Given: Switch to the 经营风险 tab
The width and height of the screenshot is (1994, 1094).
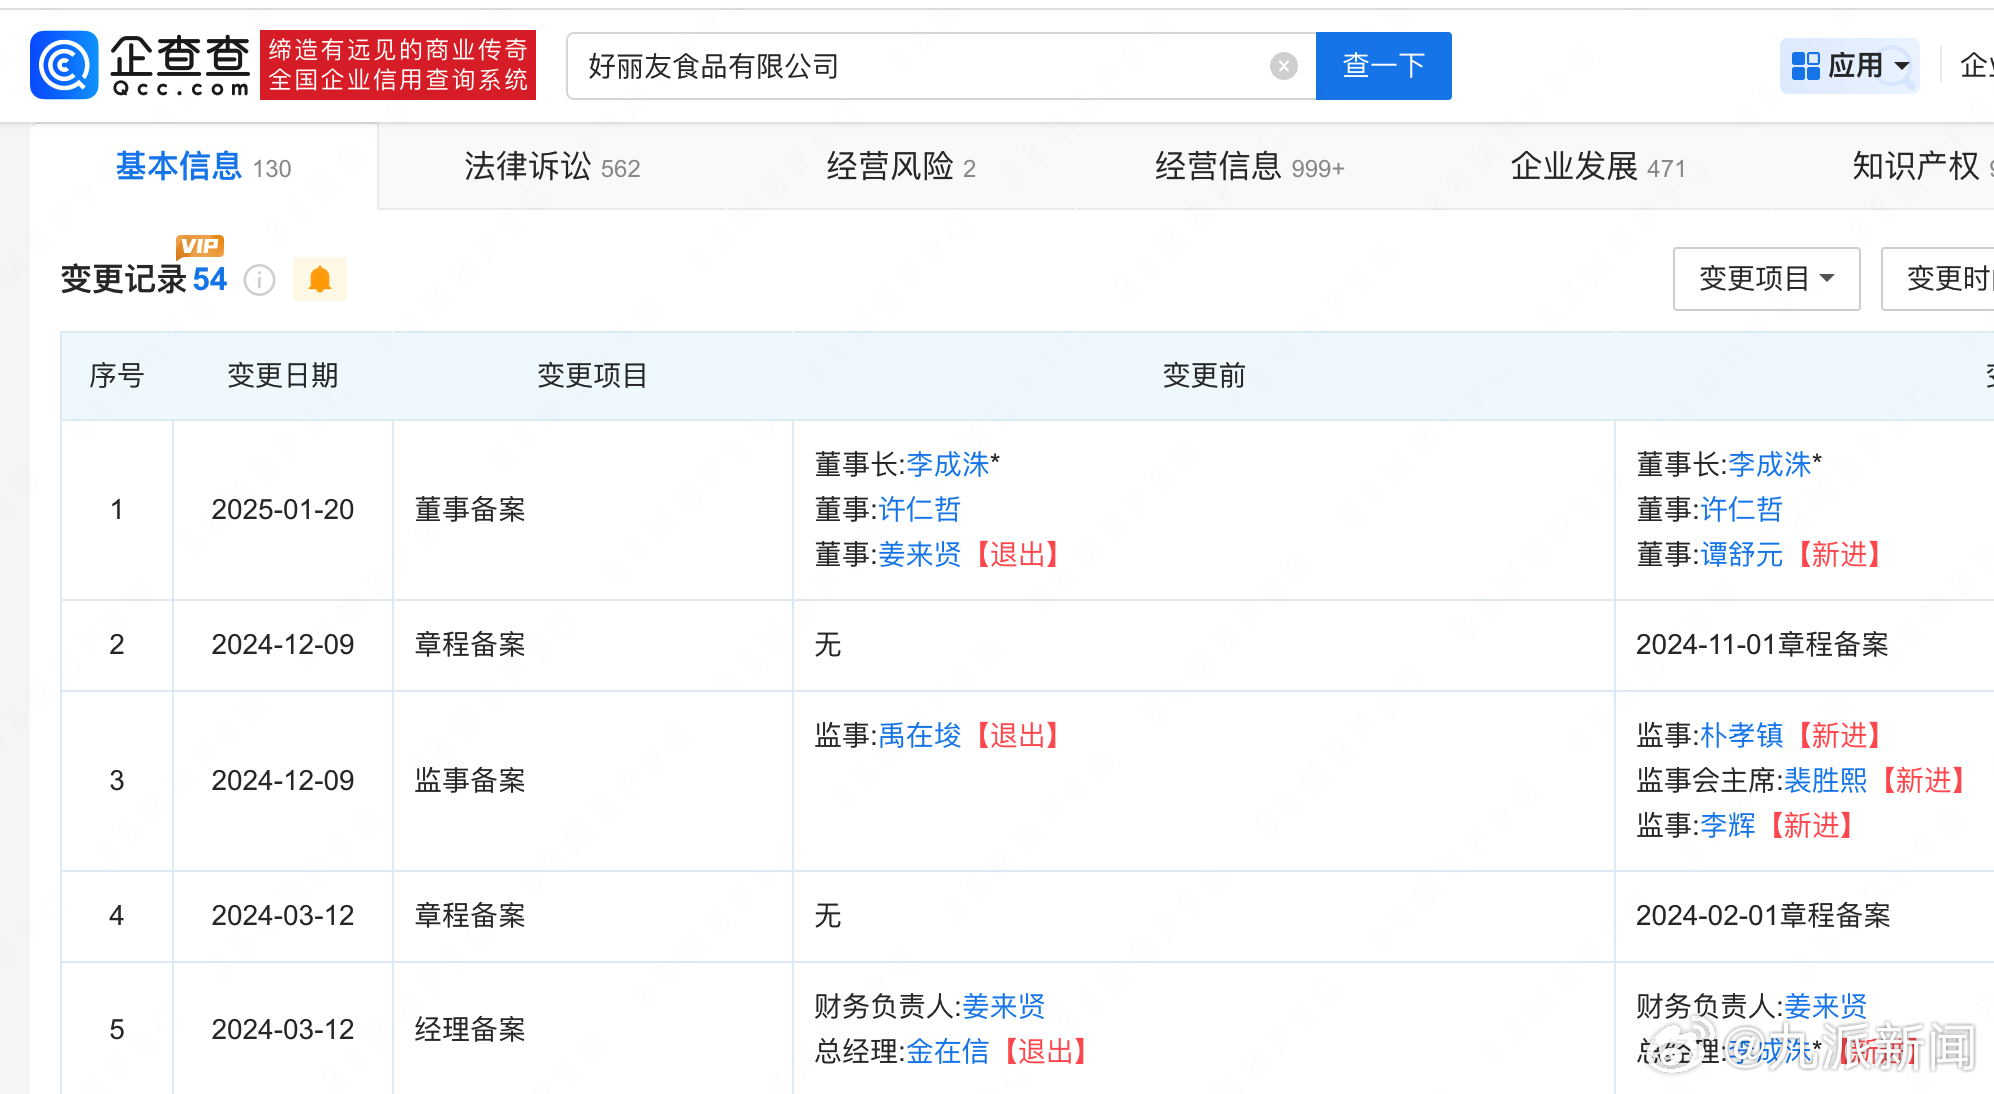Looking at the screenshot, I should 900,167.
